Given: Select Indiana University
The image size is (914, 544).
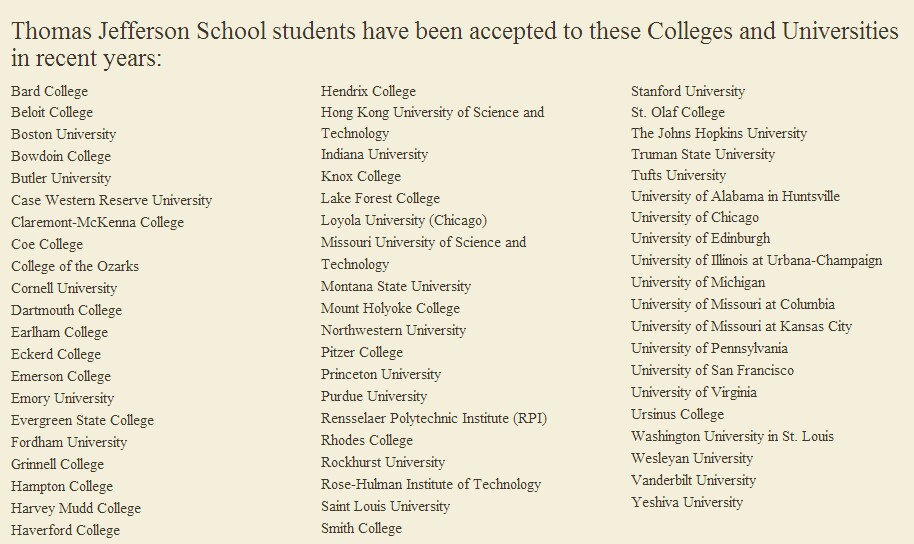Looking at the screenshot, I should [x=375, y=154].
